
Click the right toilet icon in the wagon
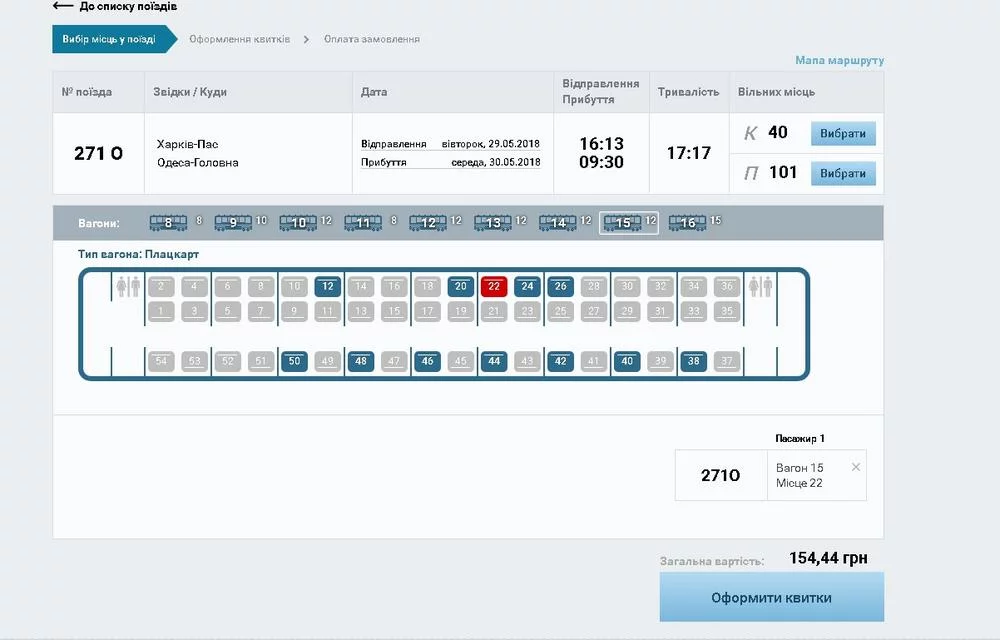[x=760, y=287]
